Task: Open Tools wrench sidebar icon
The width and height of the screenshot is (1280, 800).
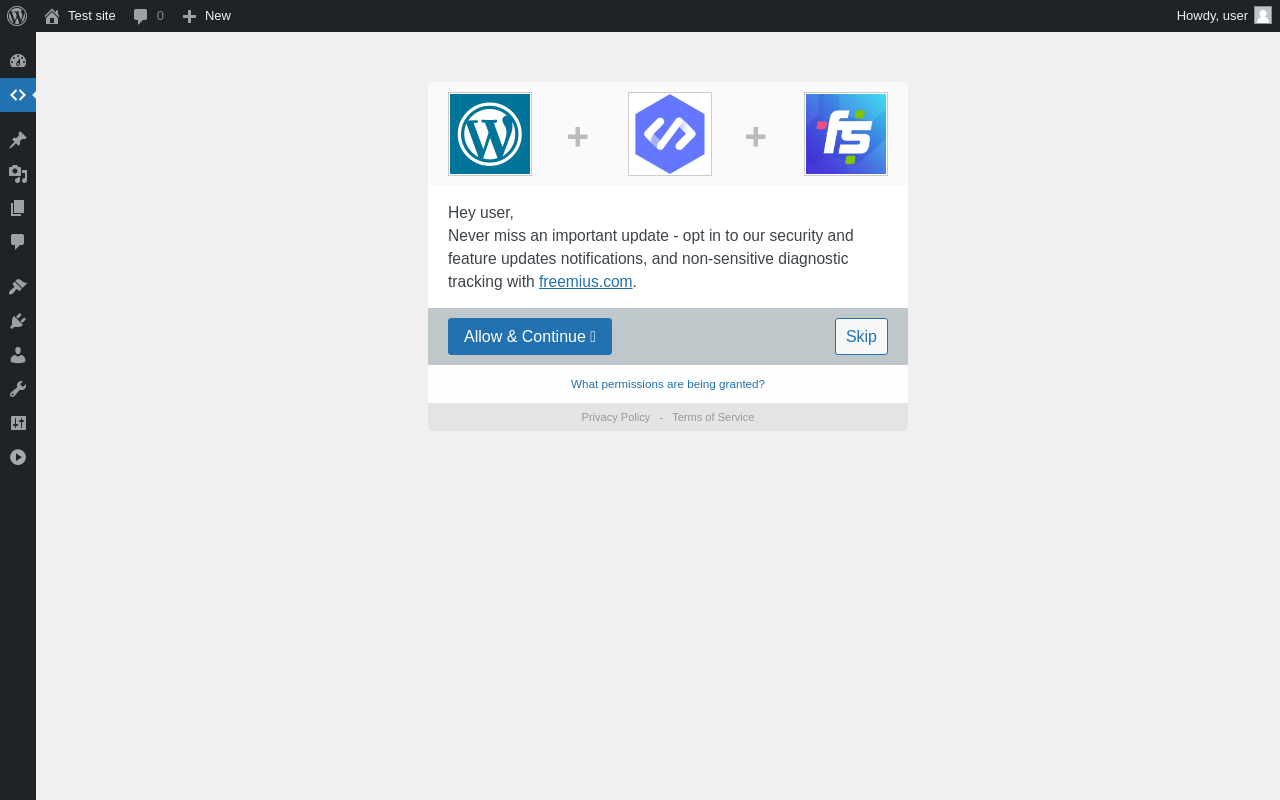Action: (18, 389)
